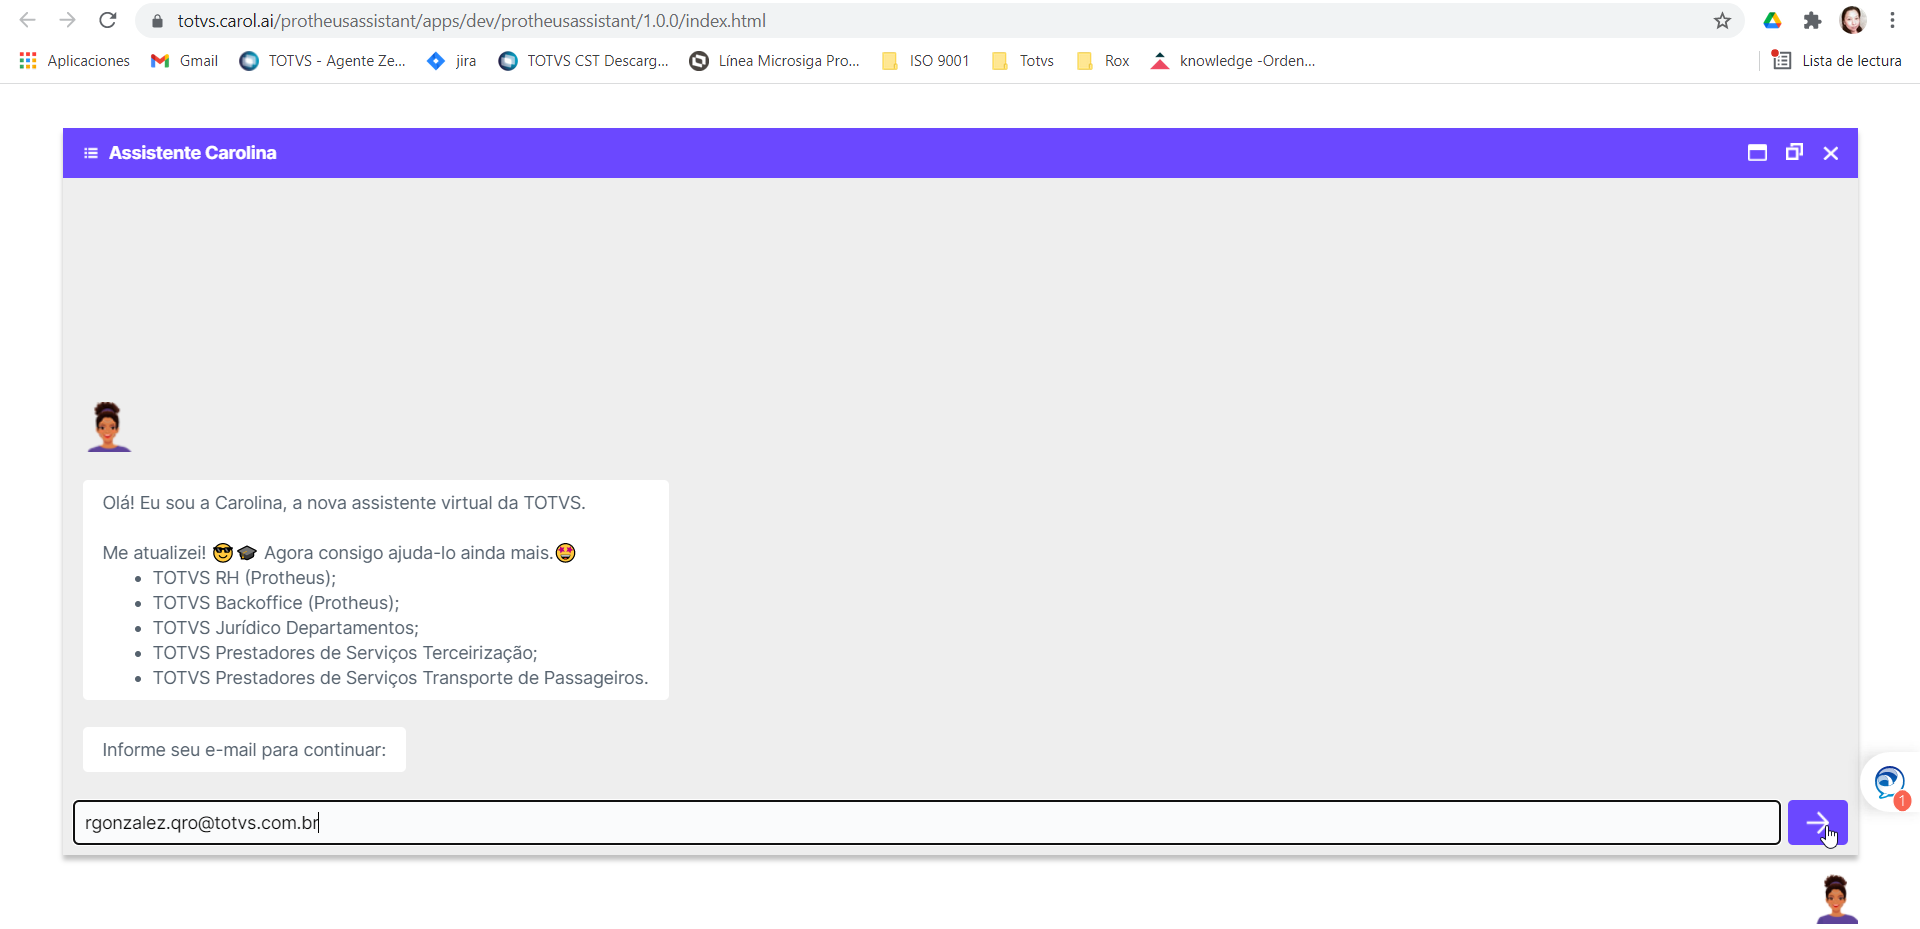
Task: Click the 'Olá! Eu sou a Carolina' greeting
Action: tap(344, 503)
